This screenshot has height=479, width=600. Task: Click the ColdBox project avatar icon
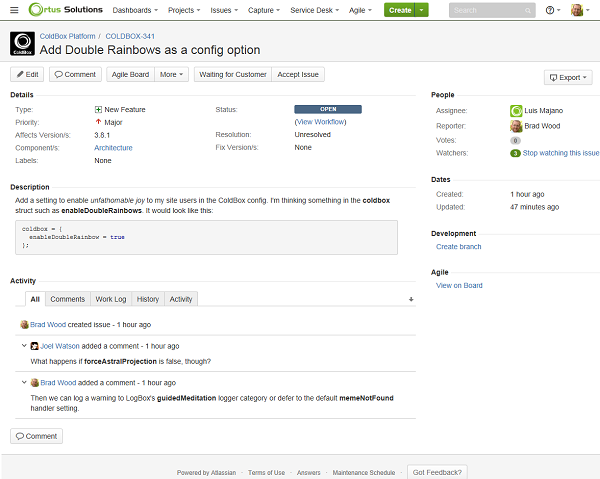click(x=23, y=44)
